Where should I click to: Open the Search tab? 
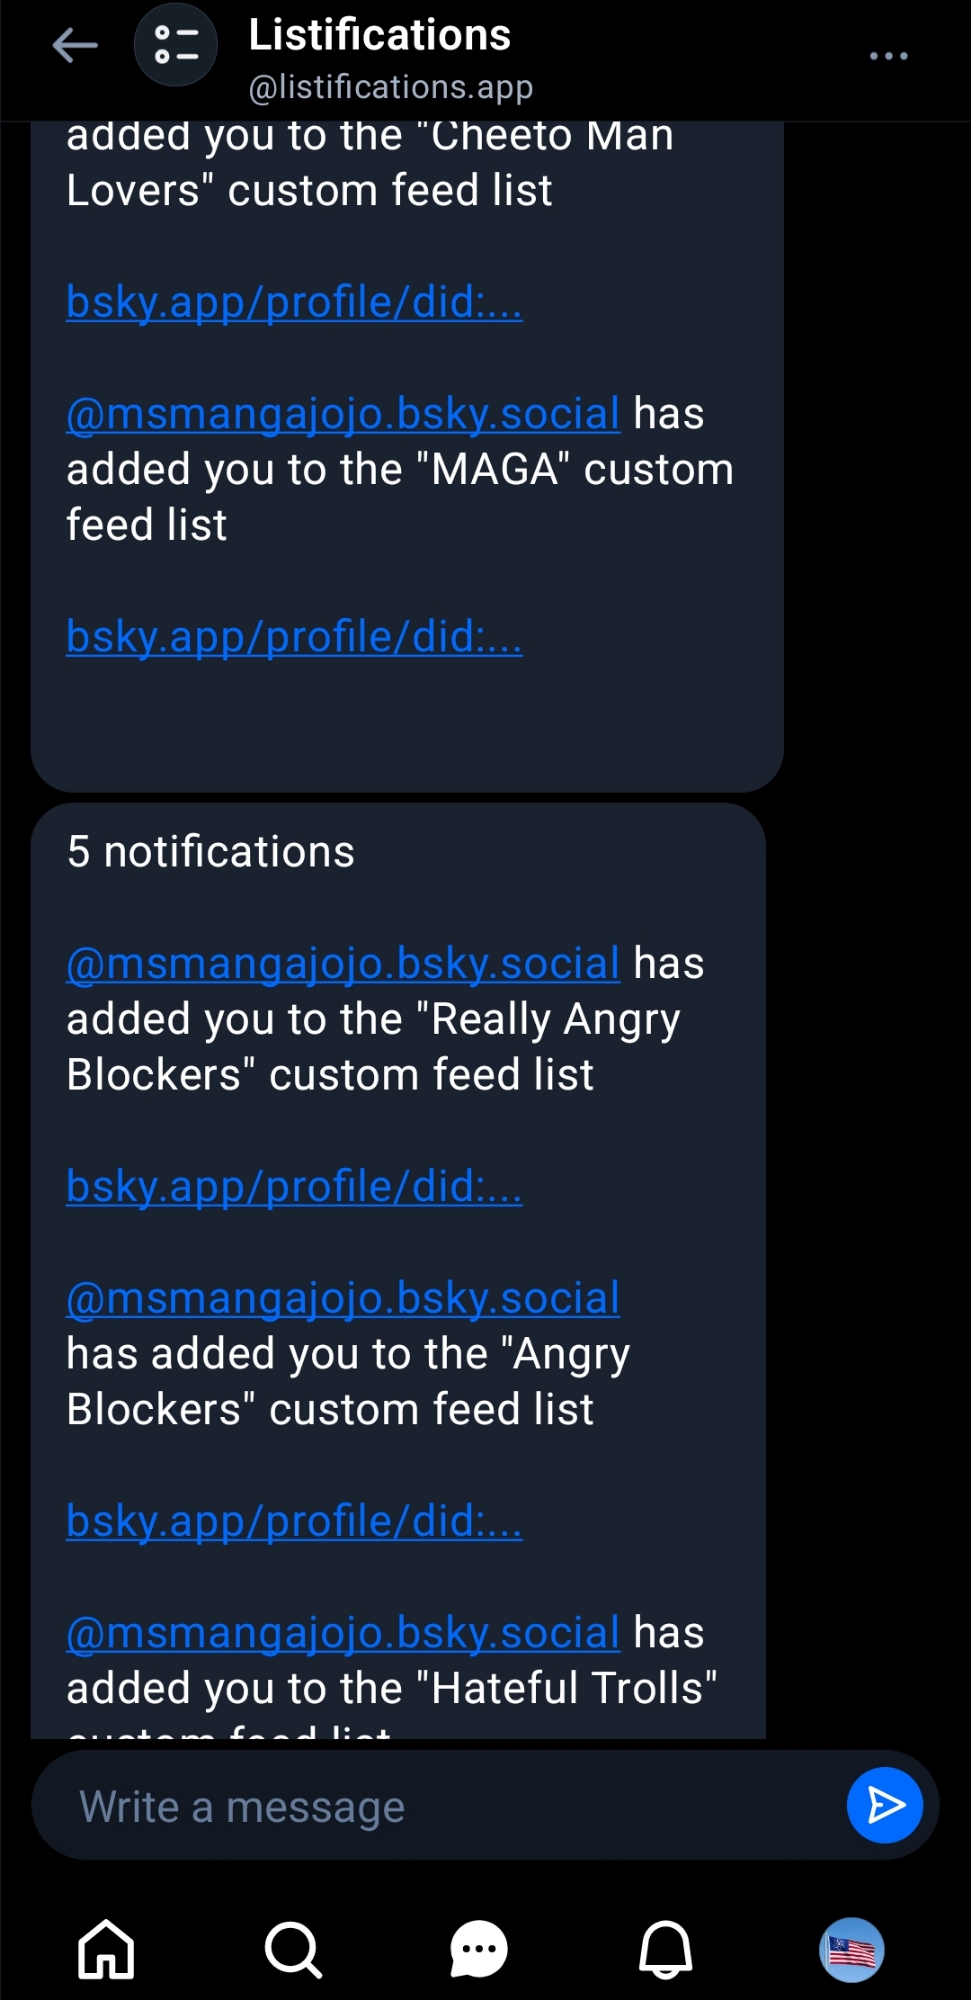click(292, 1949)
